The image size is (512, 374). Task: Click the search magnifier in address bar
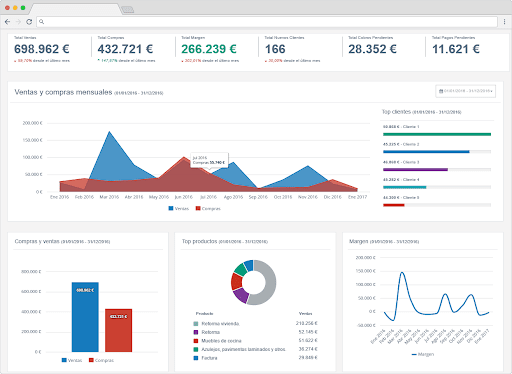pos(41,22)
